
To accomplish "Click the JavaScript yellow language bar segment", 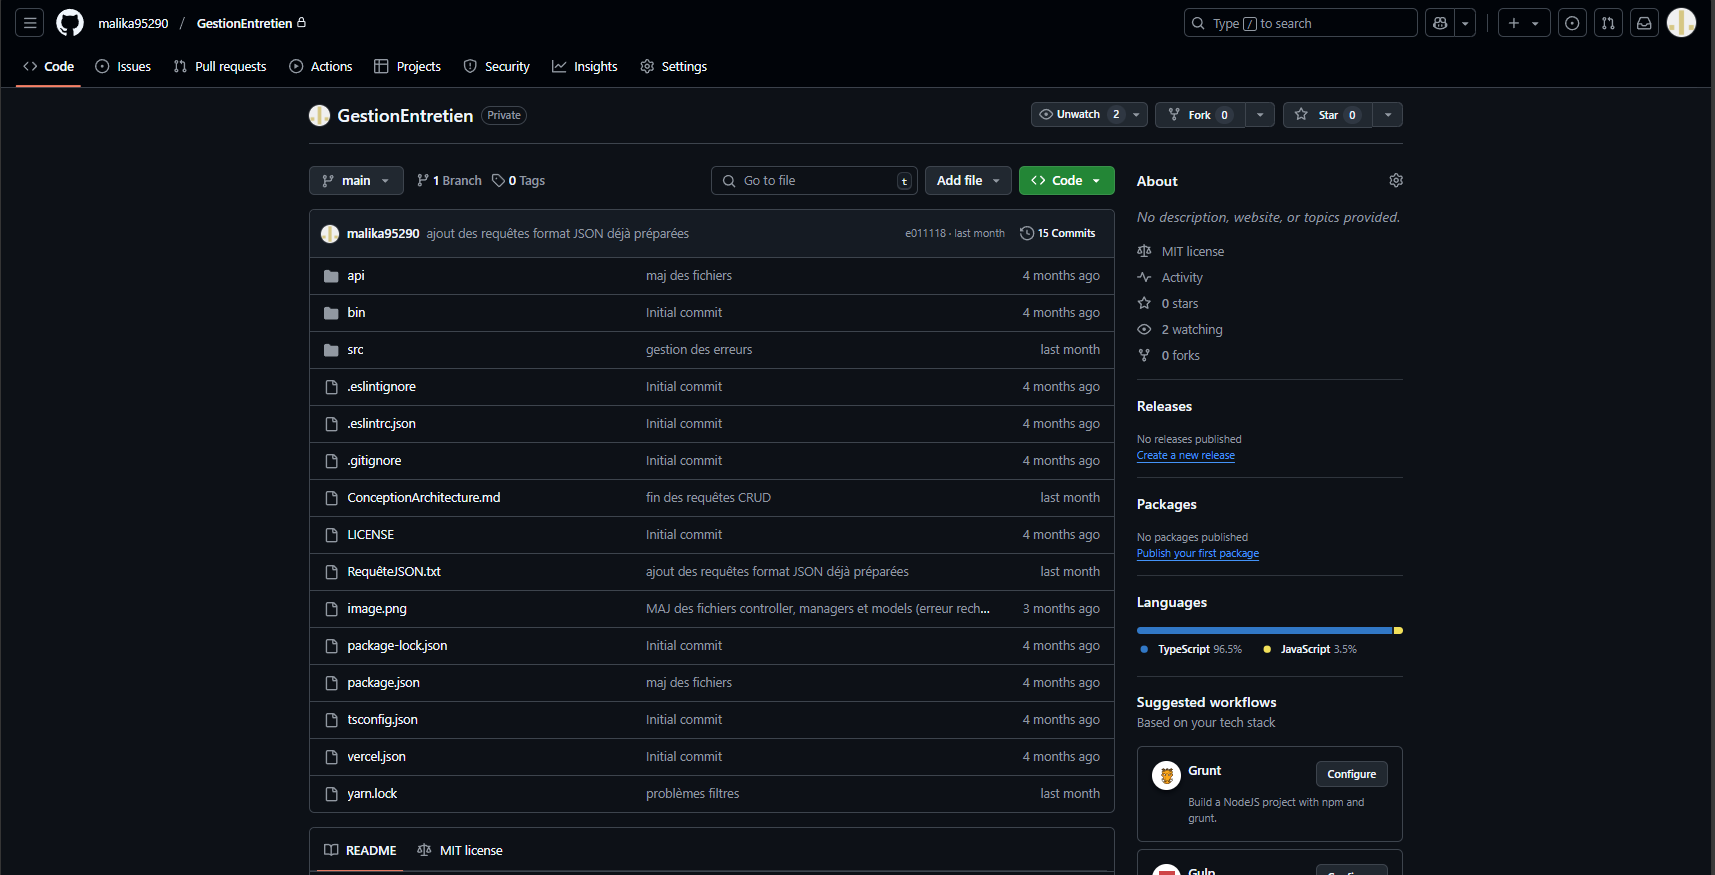I will pyautogui.click(x=1398, y=631).
